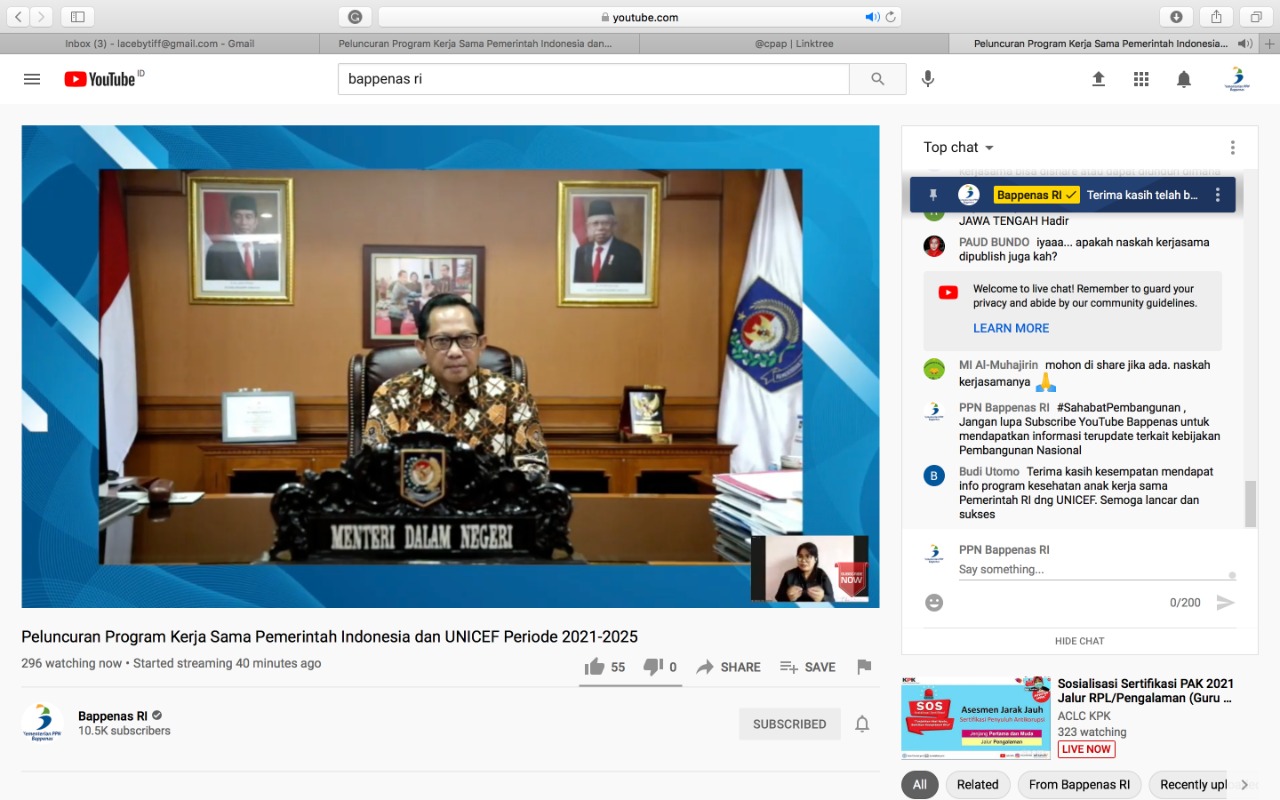Start voice search with microphone
Screen dimensions: 1280x800
pyautogui.click(x=928, y=79)
